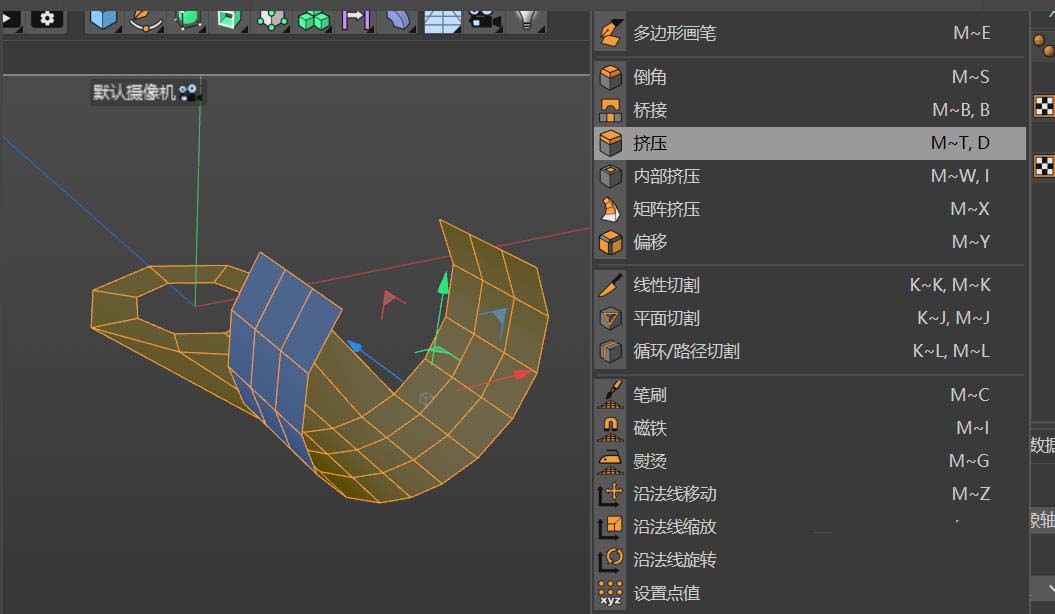Click the Bridge (桥接) tool entry
This screenshot has height=614, width=1055.
(x=650, y=110)
